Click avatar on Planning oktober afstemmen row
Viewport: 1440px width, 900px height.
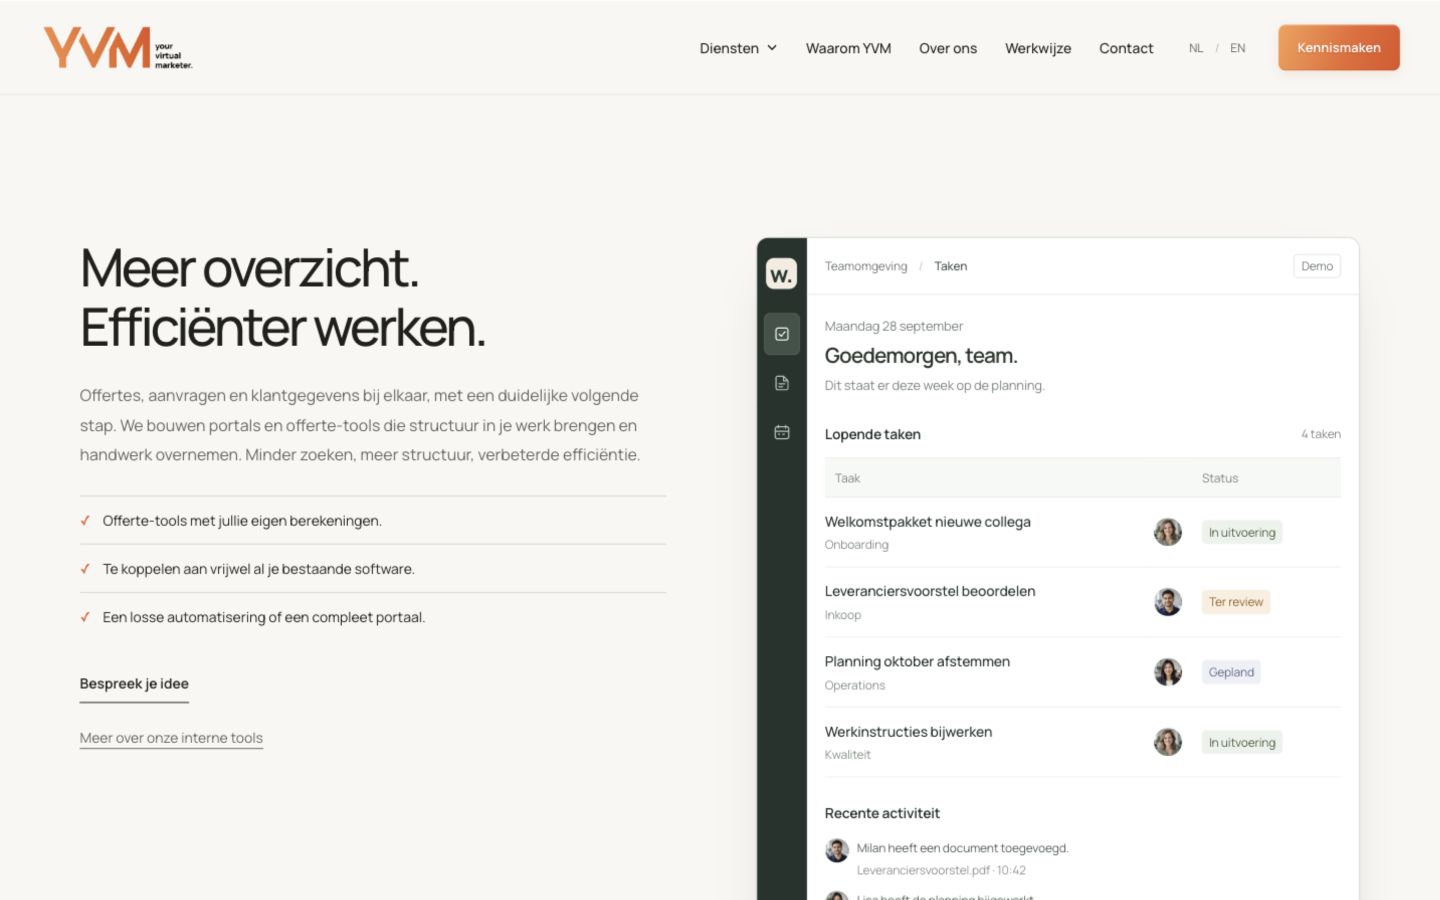click(1168, 672)
